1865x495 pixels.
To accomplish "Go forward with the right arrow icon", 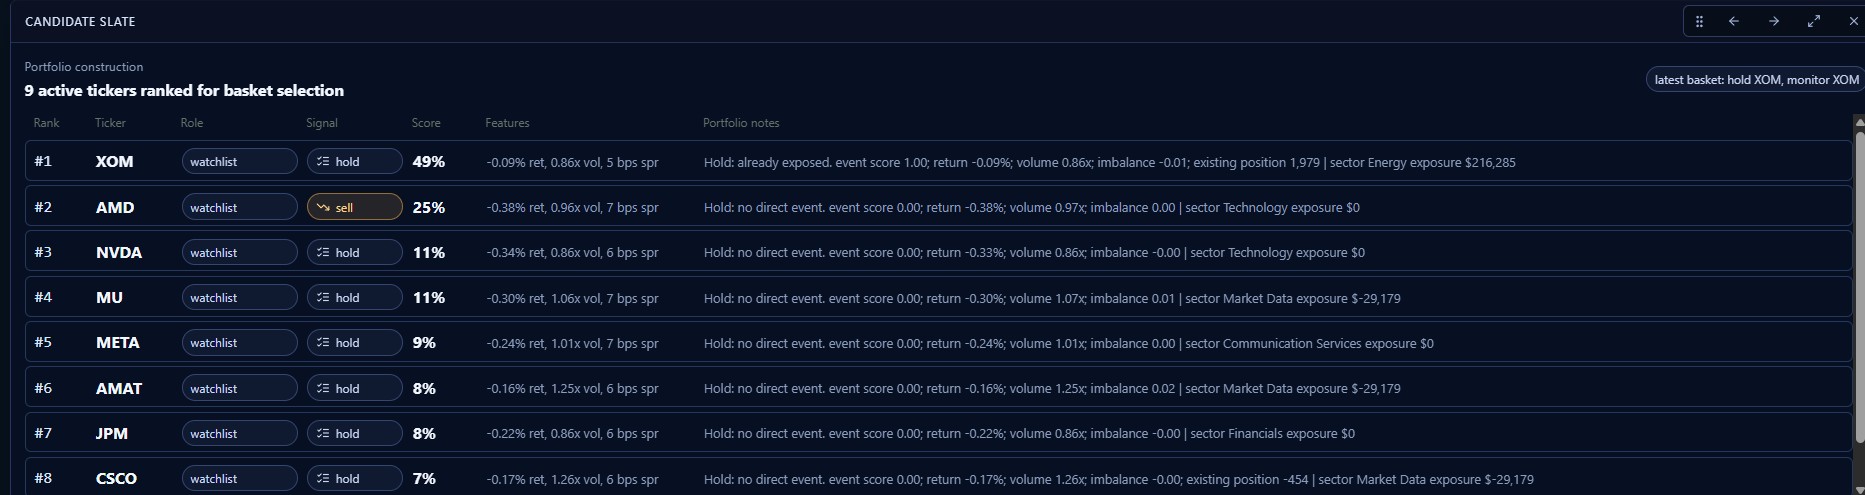I will tap(1774, 21).
